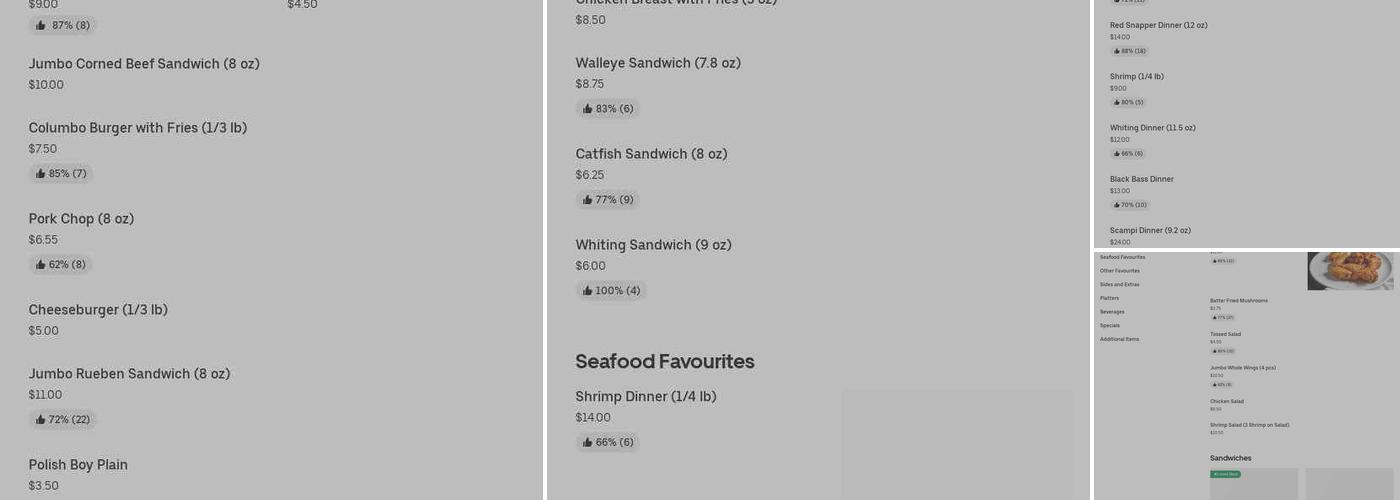
Task: Click thumbs-up icon under Whiting Dinner
Action: pos(1116,154)
